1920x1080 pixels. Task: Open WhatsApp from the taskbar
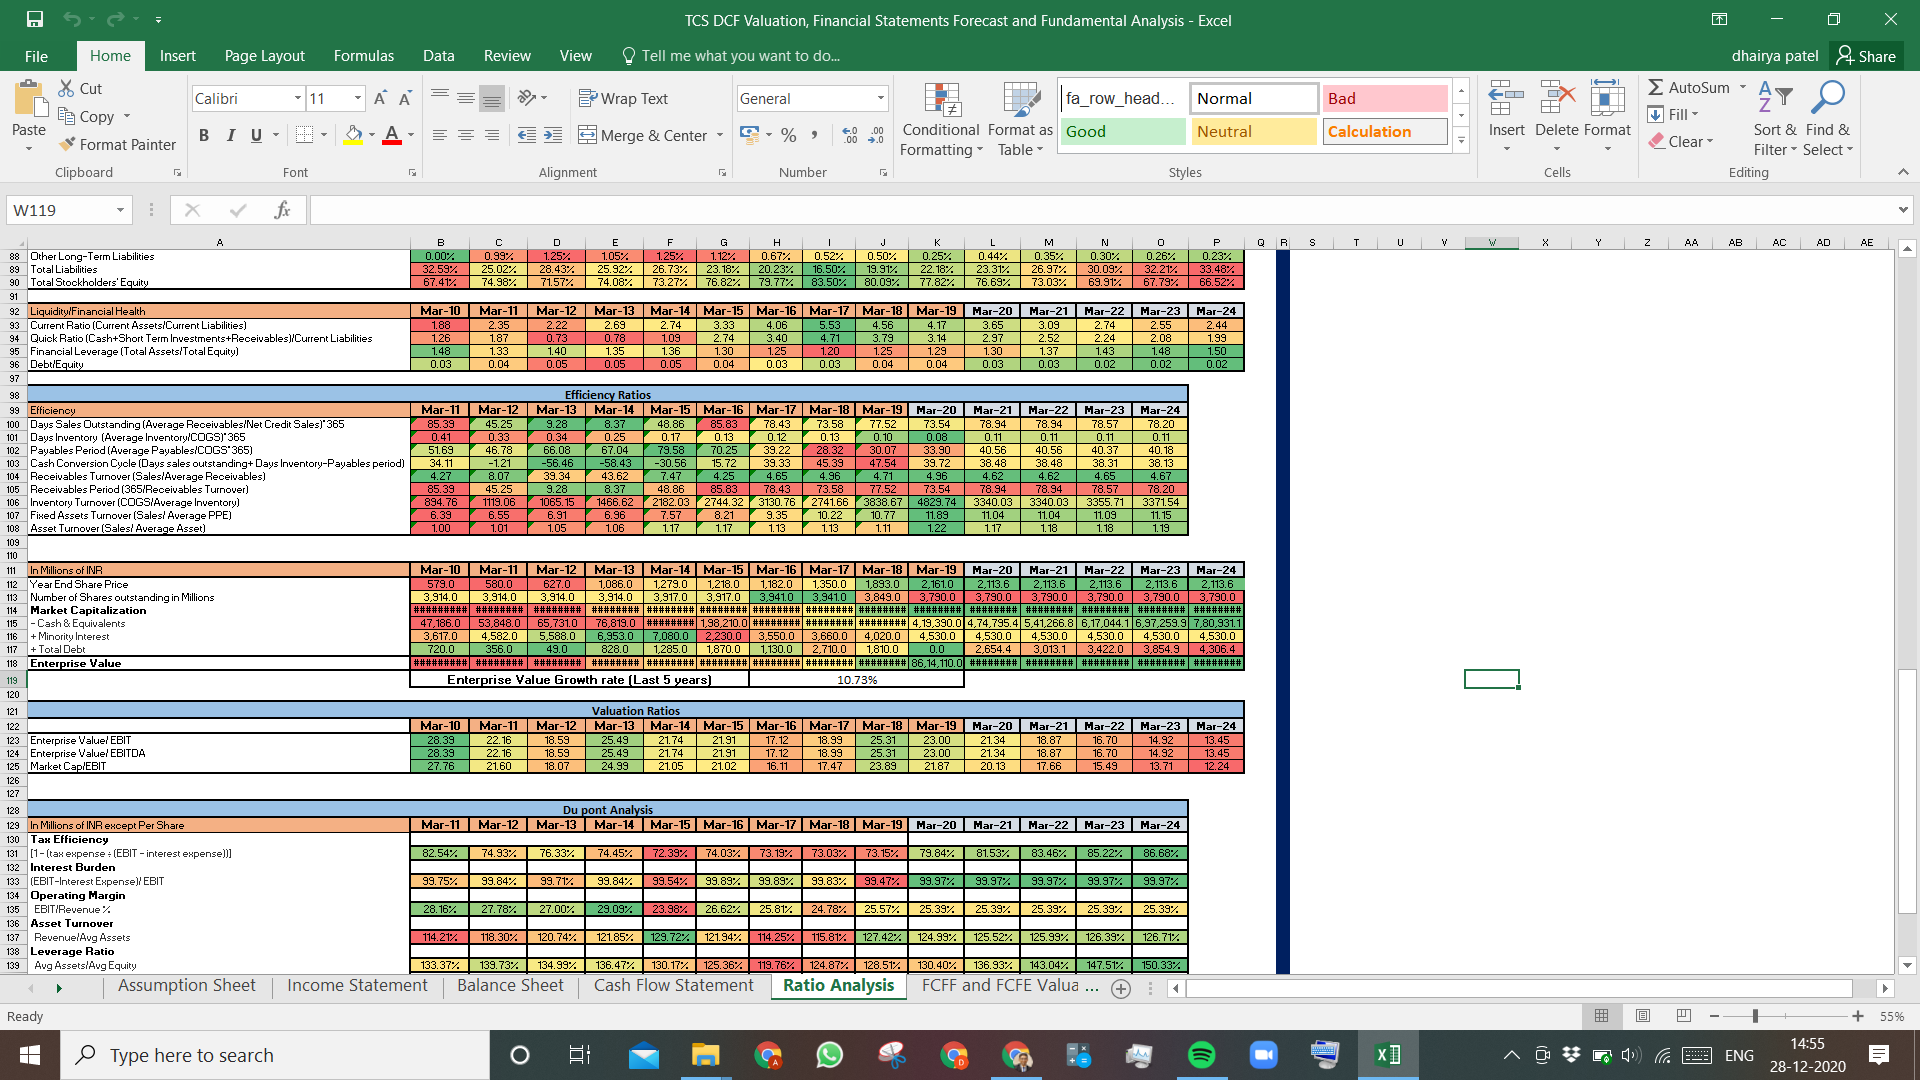[x=829, y=1055]
